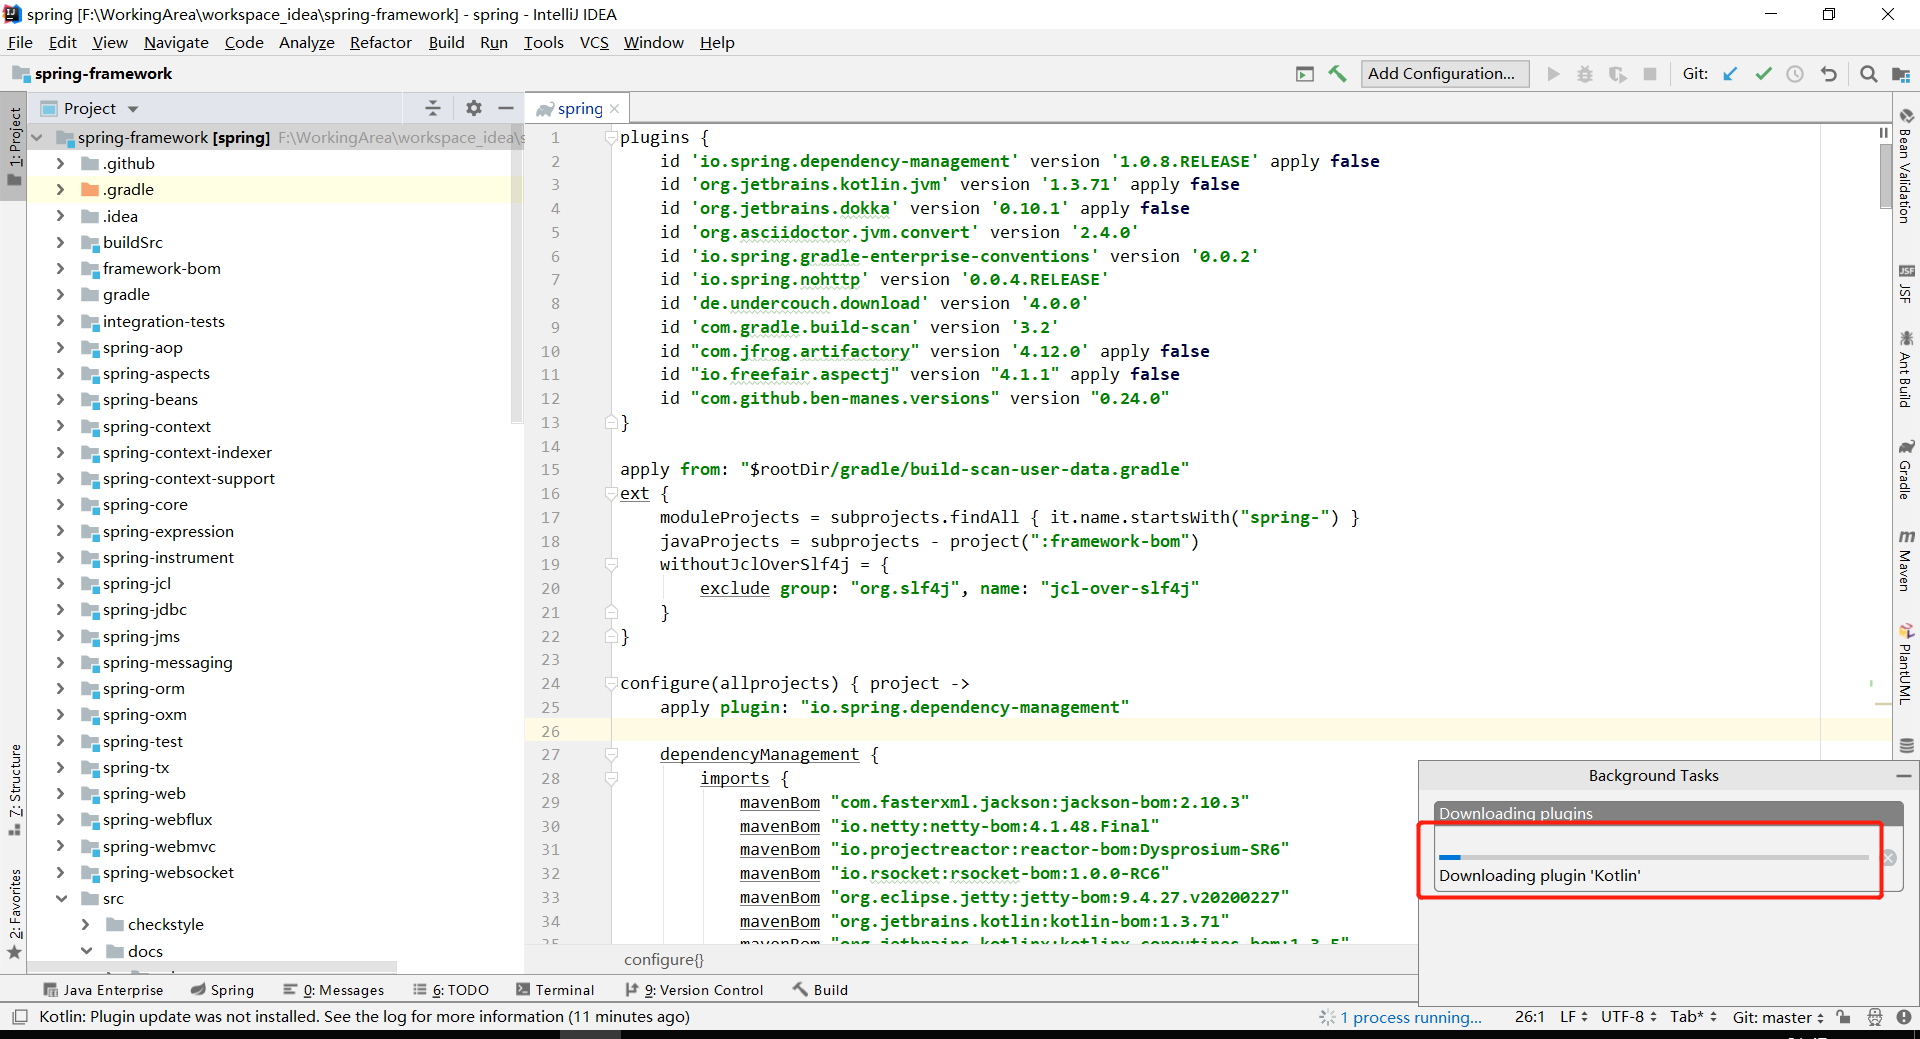The height and width of the screenshot is (1039, 1920).
Task: Click the event log notification icon
Action: pos(1904,1017)
